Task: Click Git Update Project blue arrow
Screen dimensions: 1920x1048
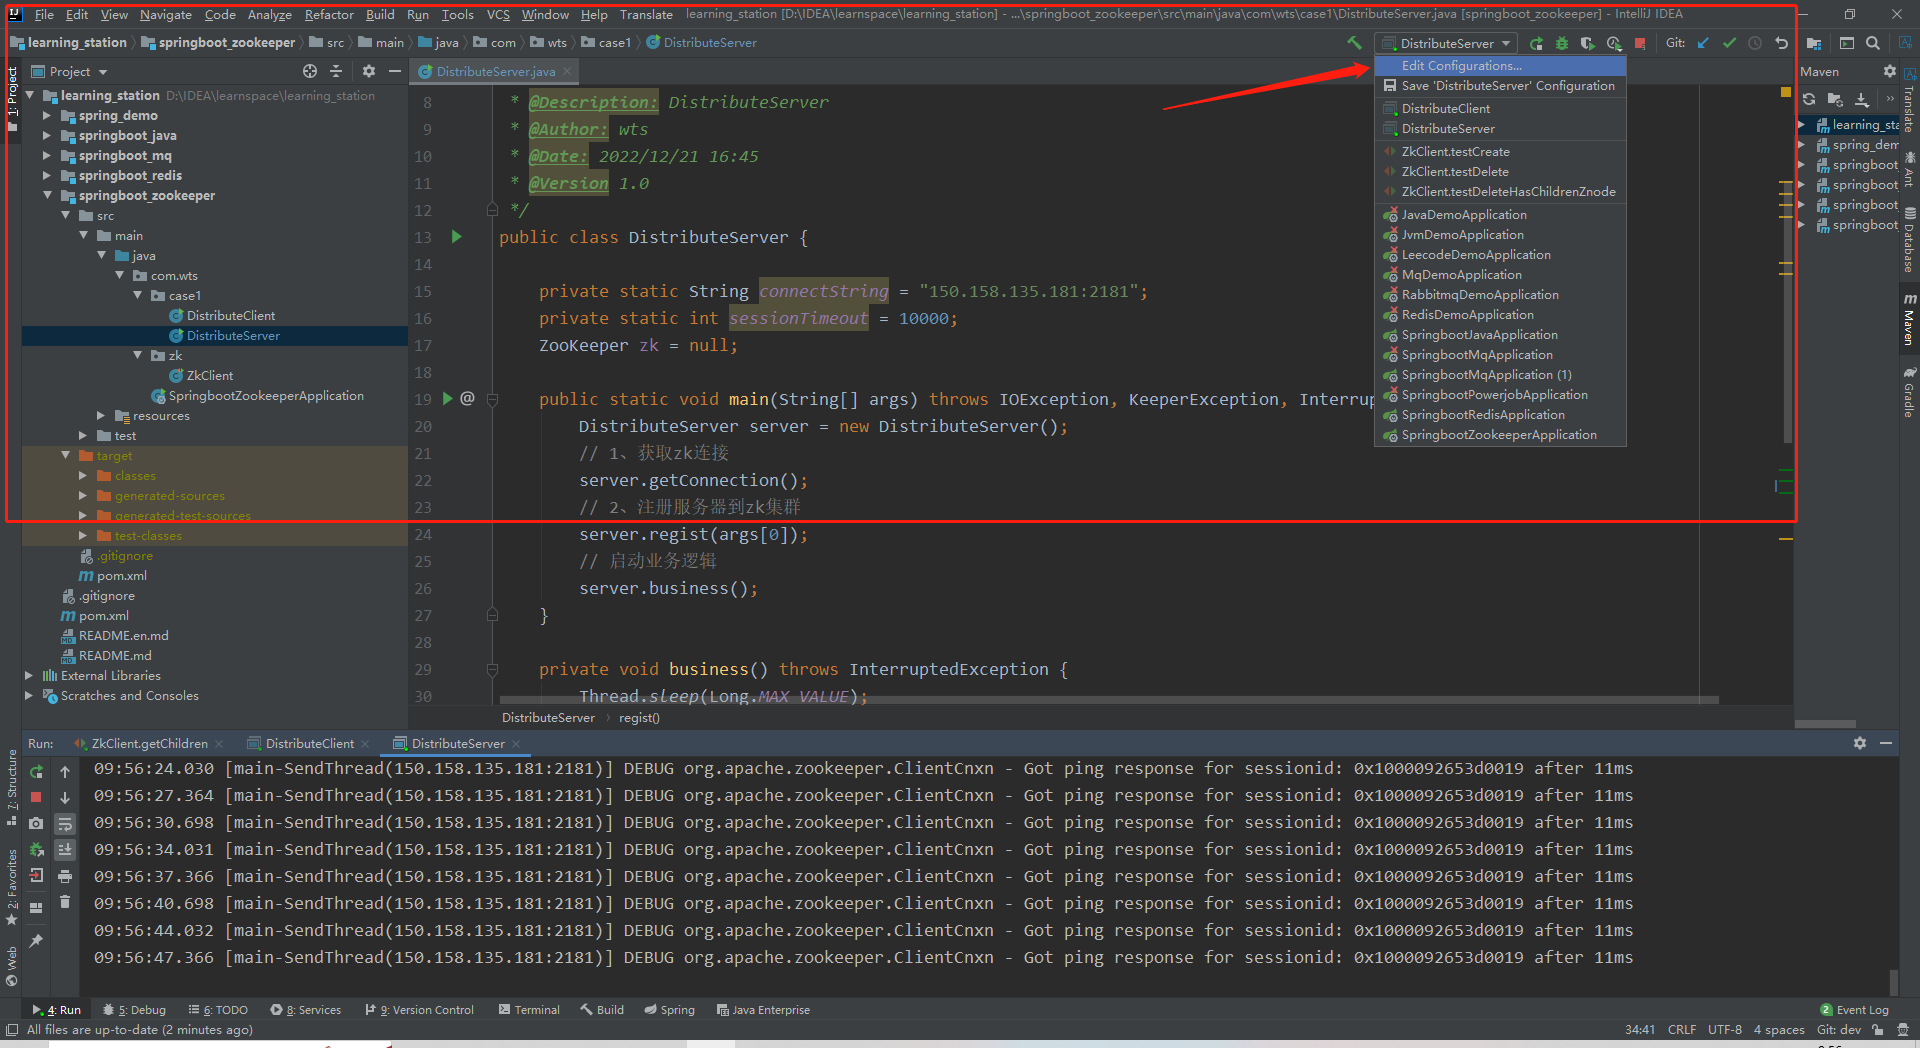Action: click(x=1703, y=43)
